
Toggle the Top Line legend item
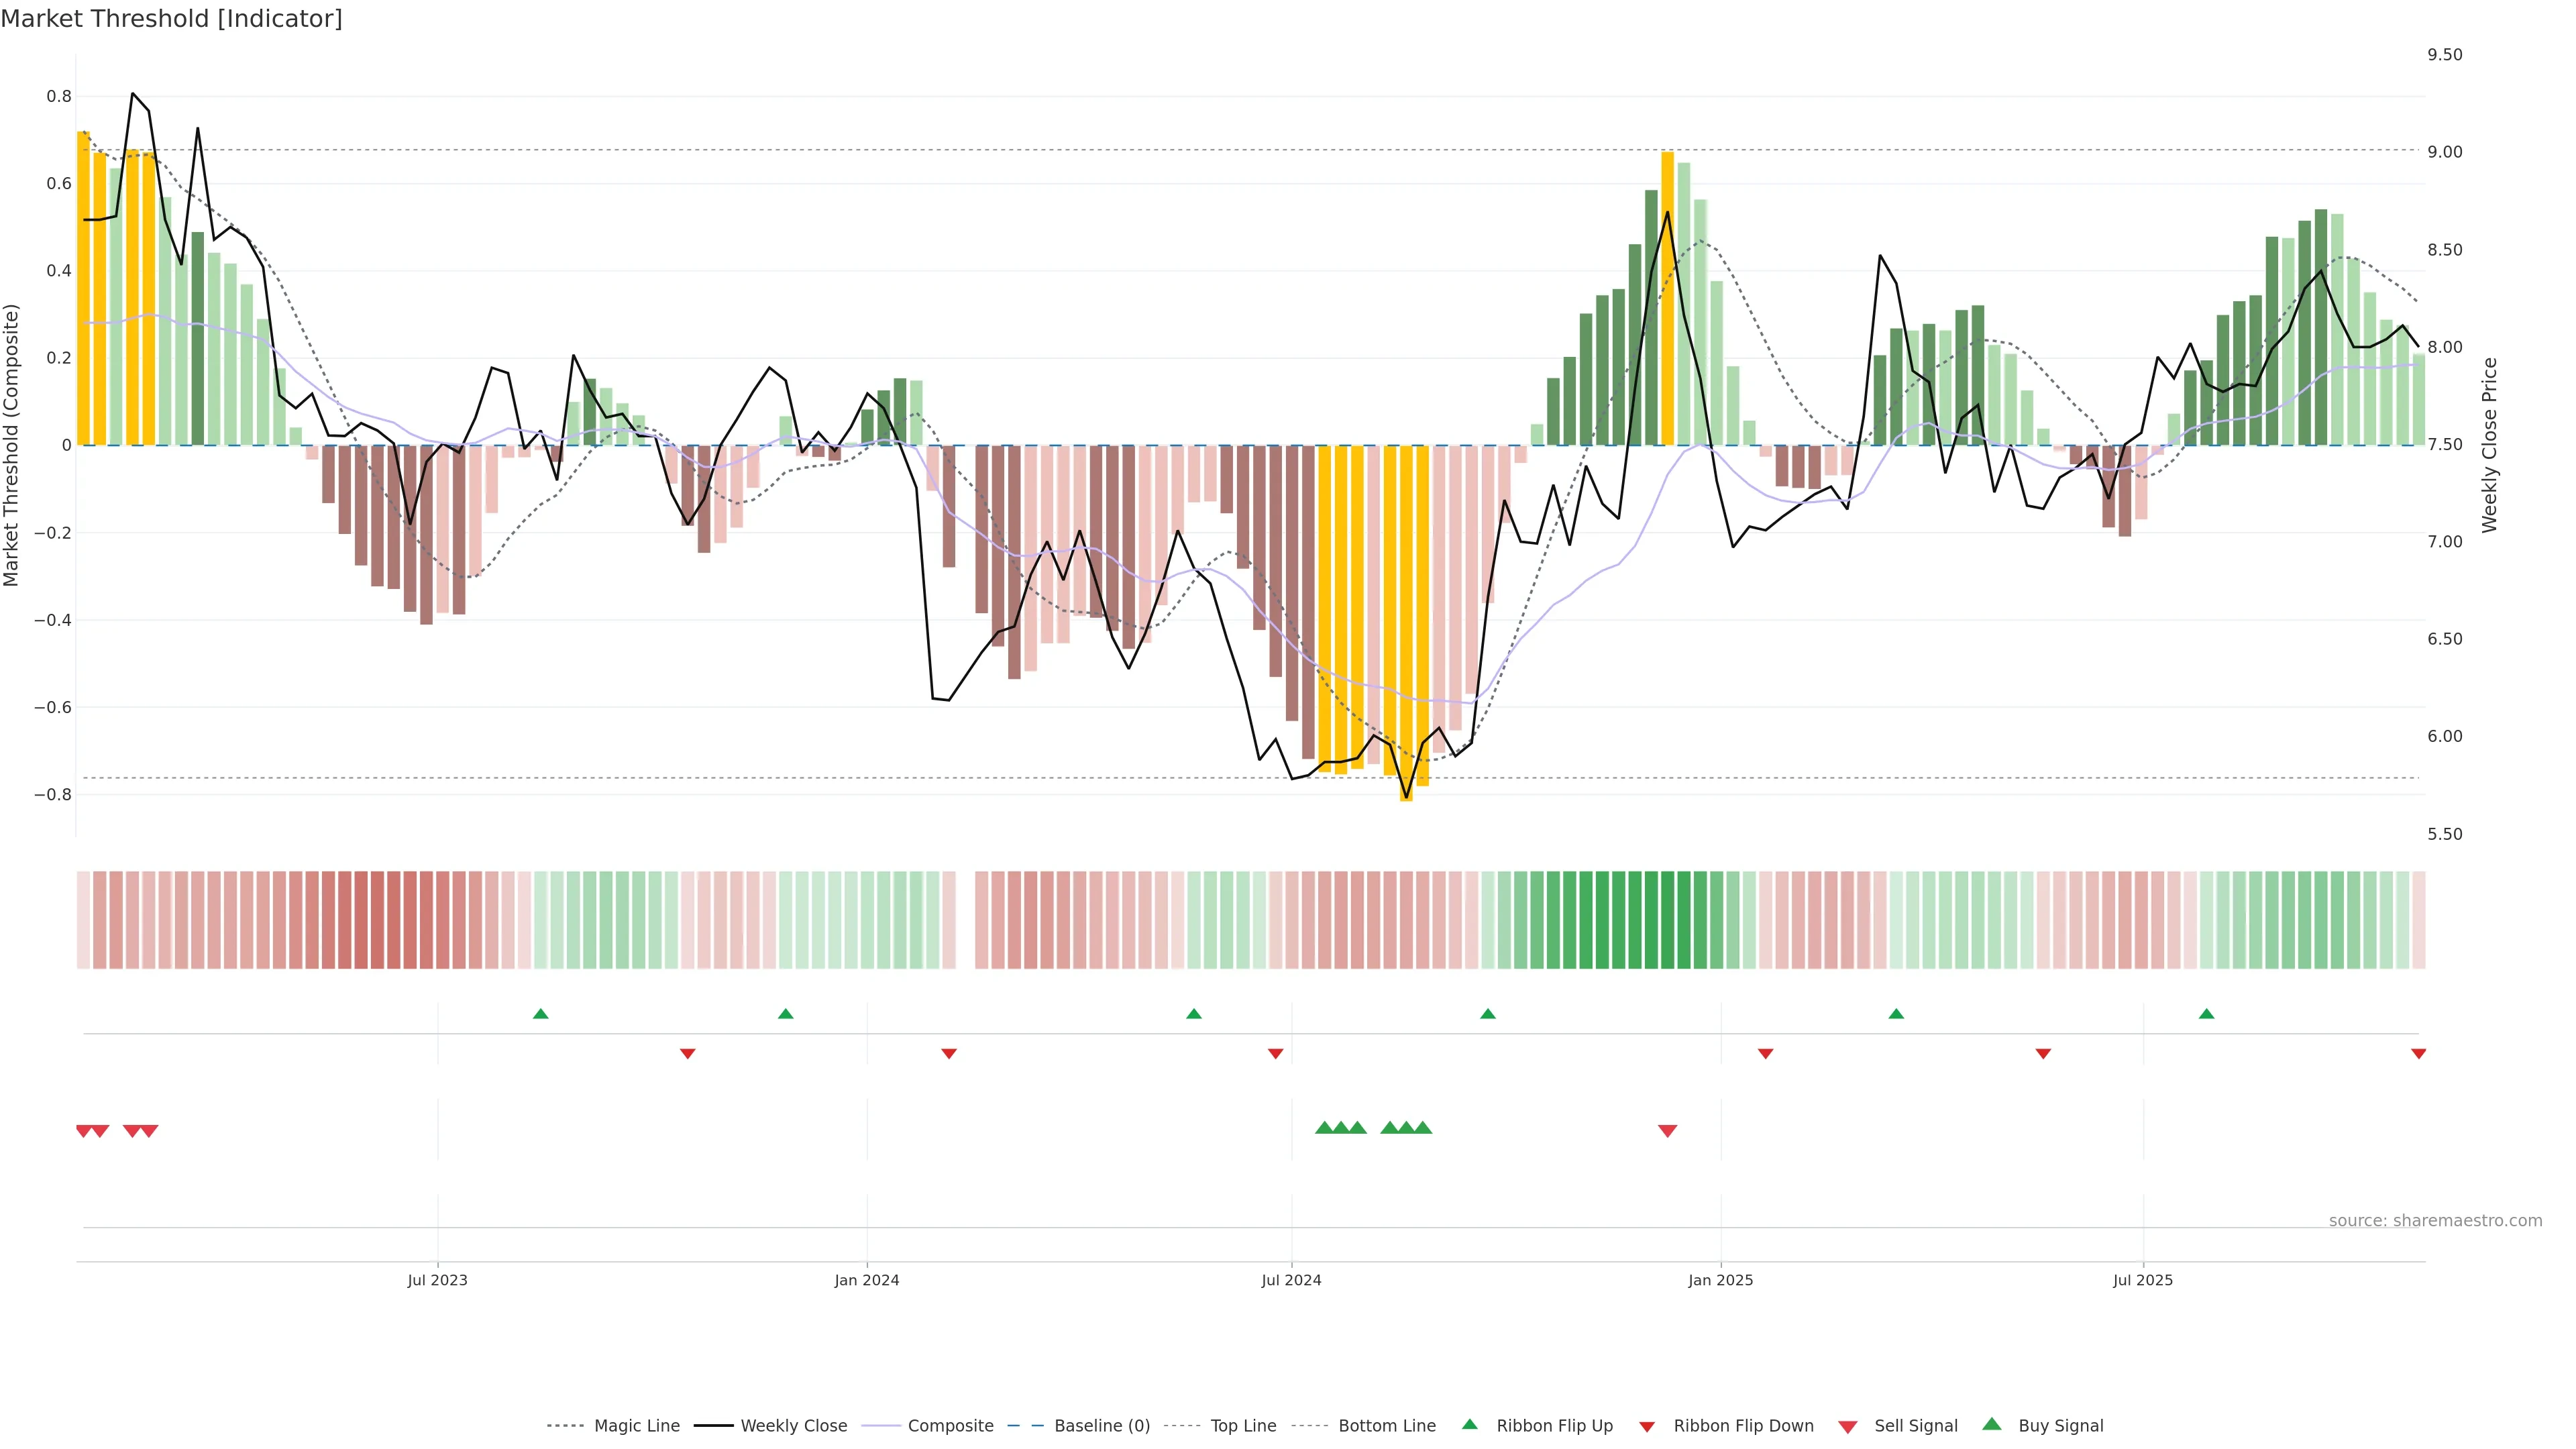click(x=1243, y=1426)
